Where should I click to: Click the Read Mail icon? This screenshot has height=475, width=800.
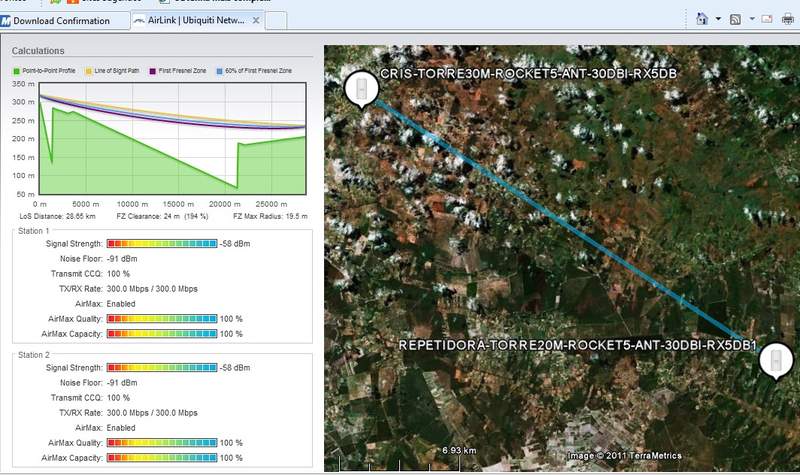(x=767, y=19)
